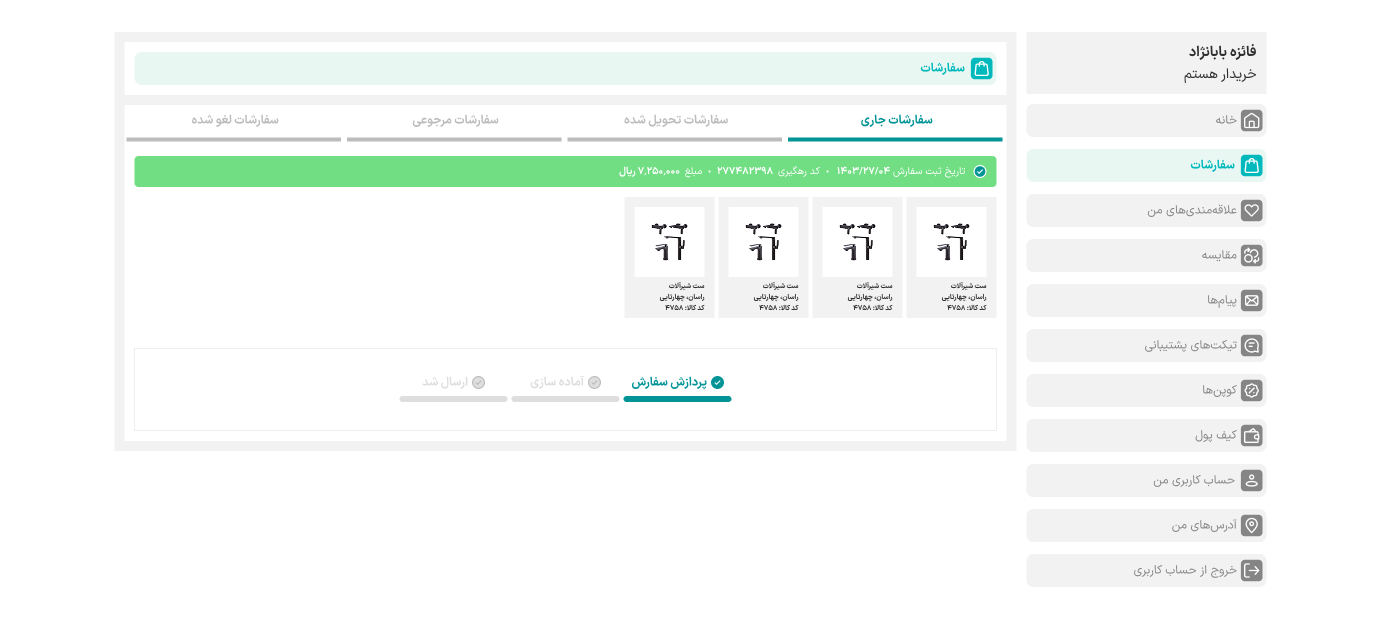
Task: Click the chat icon for تیکت‌های پشتیبانی
Action: pos(1251,345)
